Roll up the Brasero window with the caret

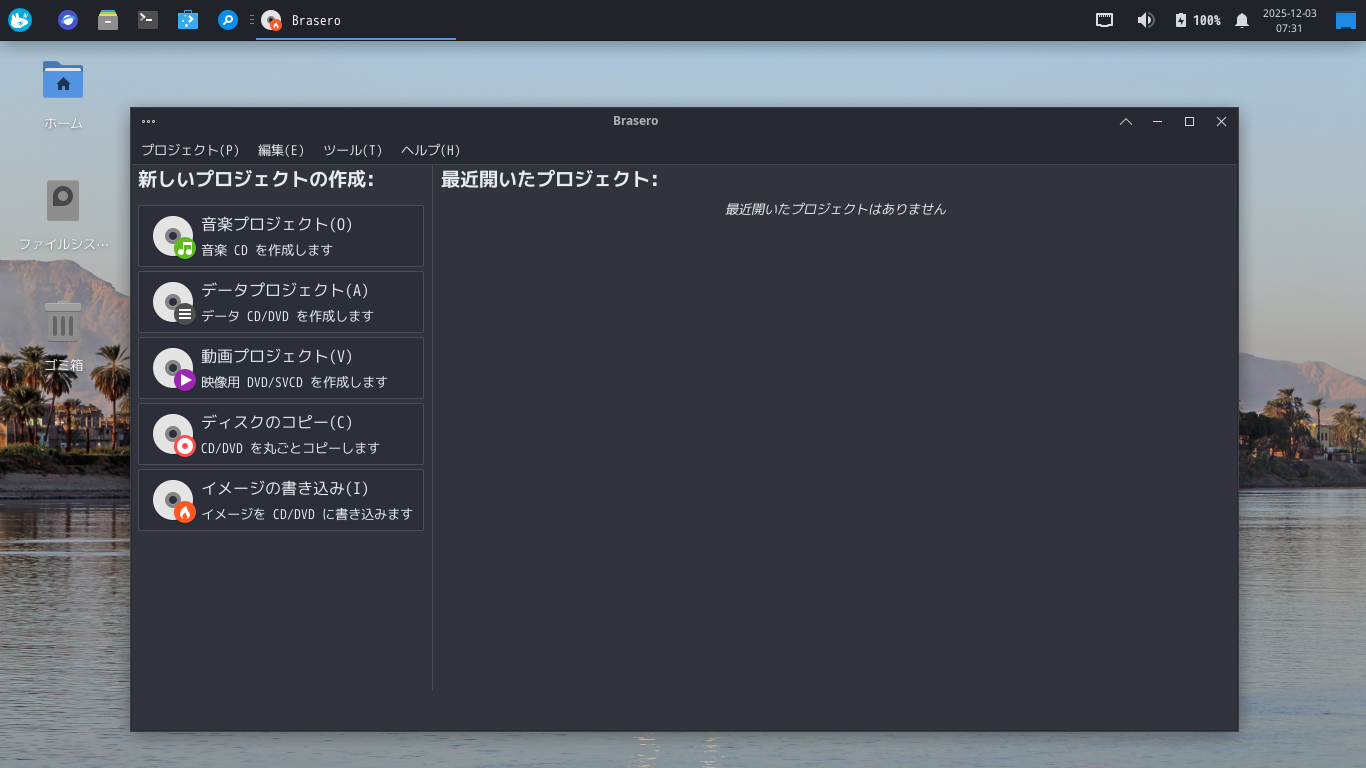[1126, 121]
